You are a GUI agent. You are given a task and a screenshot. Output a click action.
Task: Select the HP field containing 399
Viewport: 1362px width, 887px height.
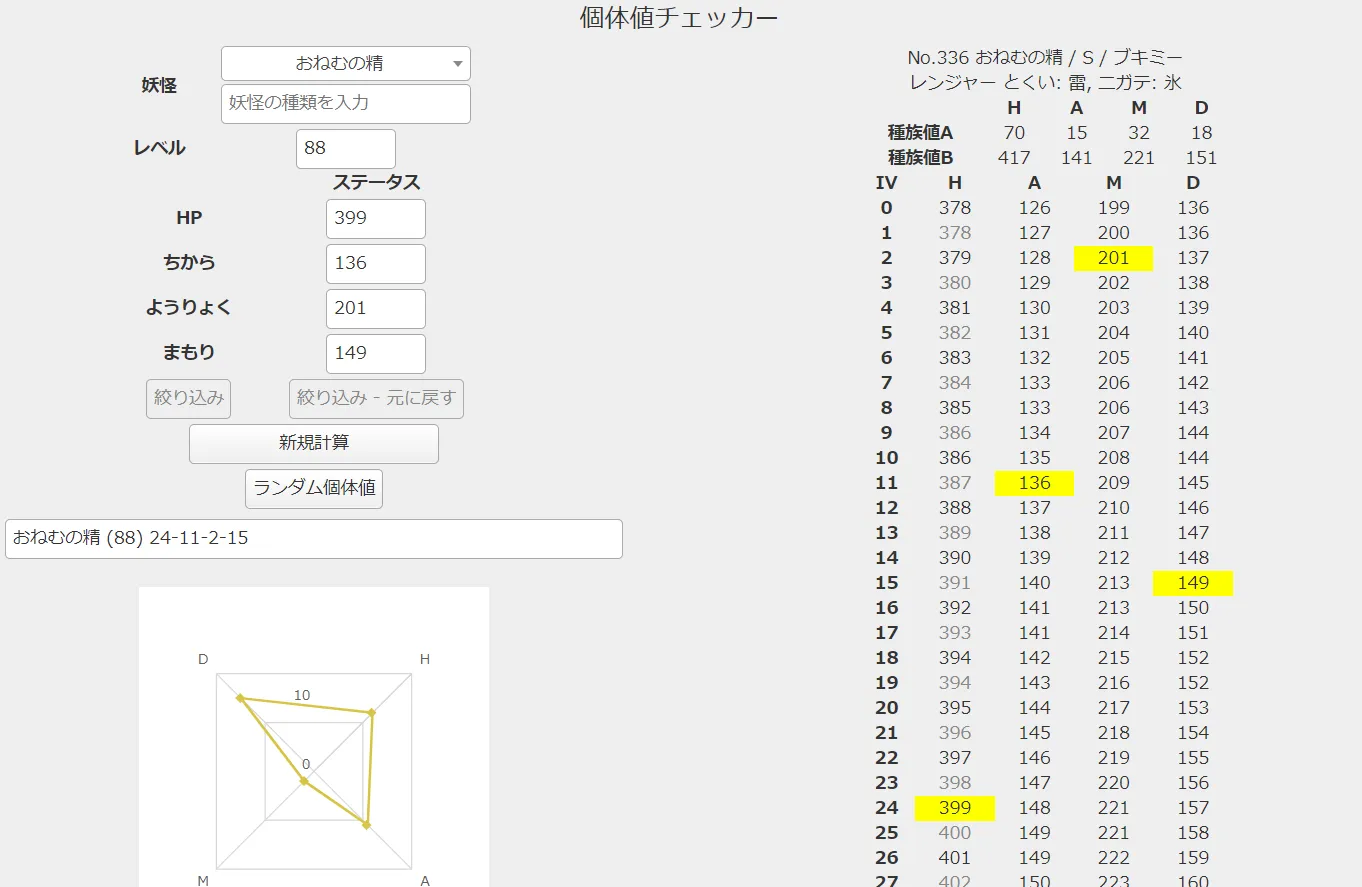[x=376, y=218]
